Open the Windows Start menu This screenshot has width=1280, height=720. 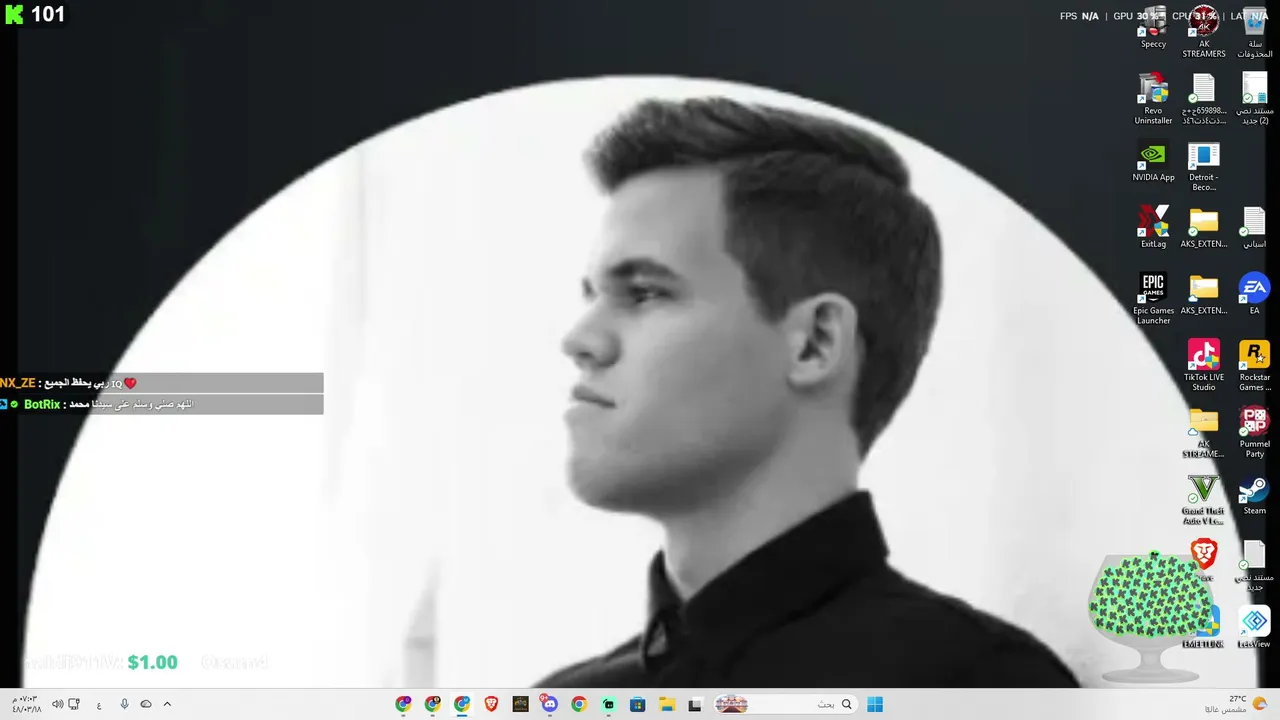[x=875, y=704]
